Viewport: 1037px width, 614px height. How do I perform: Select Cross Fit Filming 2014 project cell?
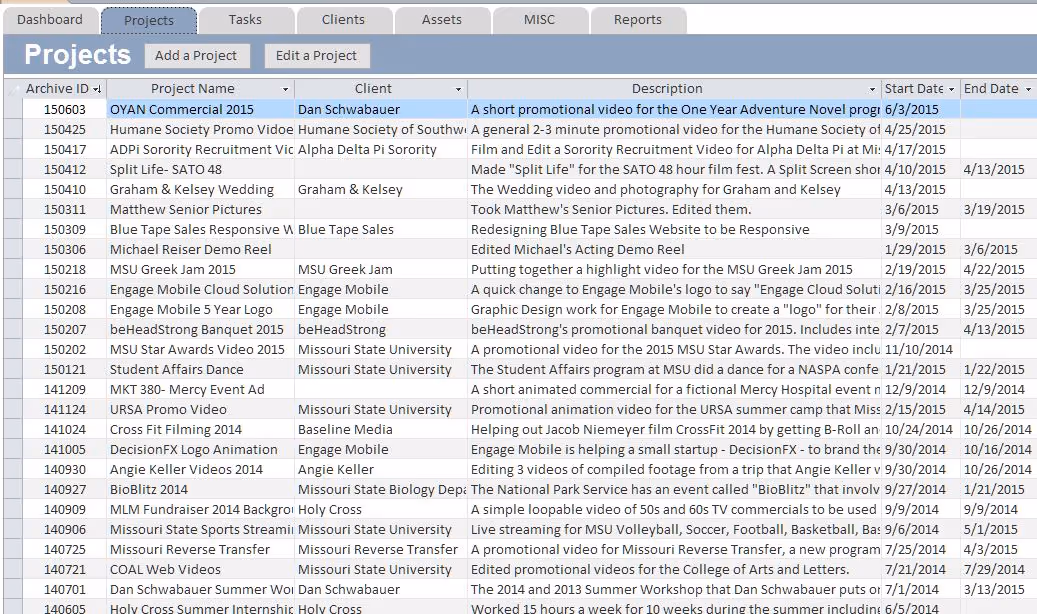[x=200, y=429]
